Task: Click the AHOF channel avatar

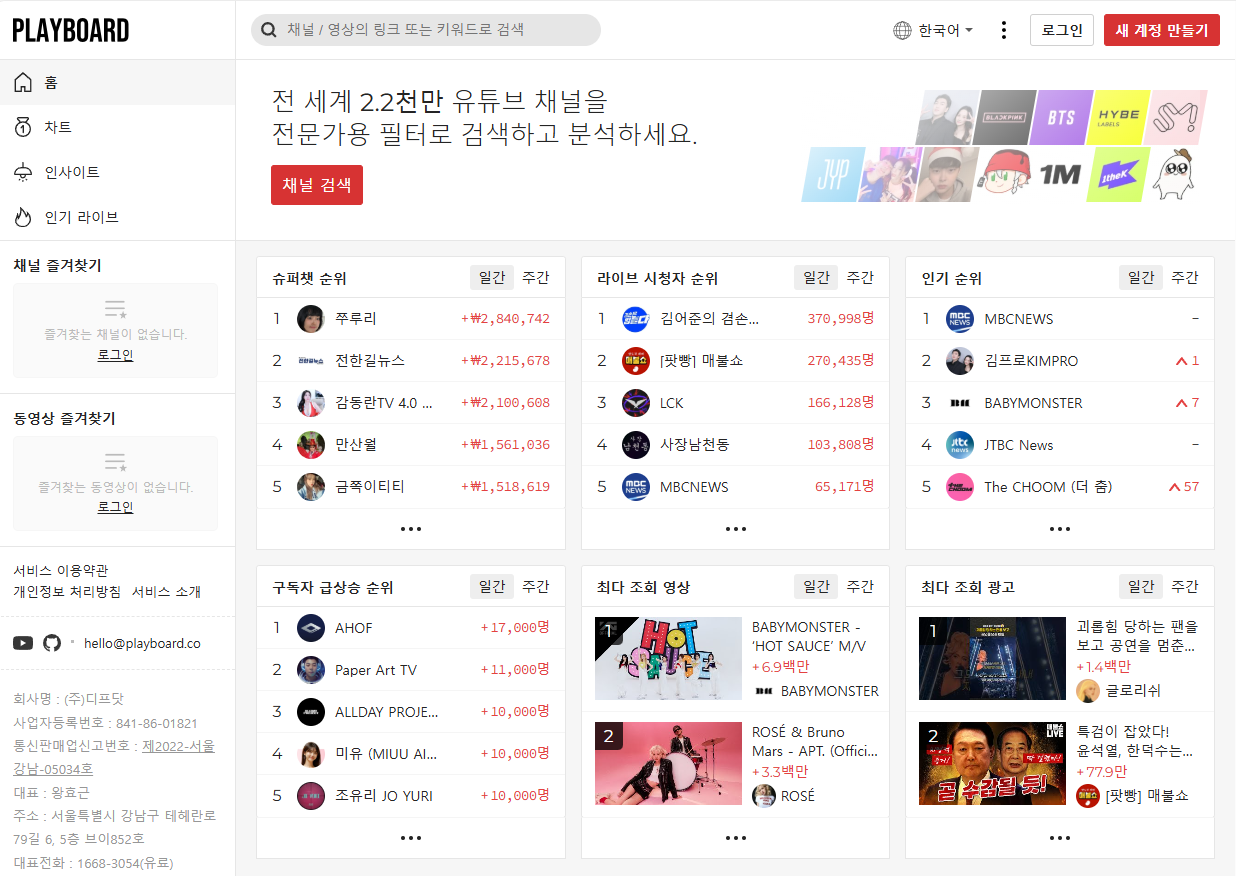Action: click(311, 628)
